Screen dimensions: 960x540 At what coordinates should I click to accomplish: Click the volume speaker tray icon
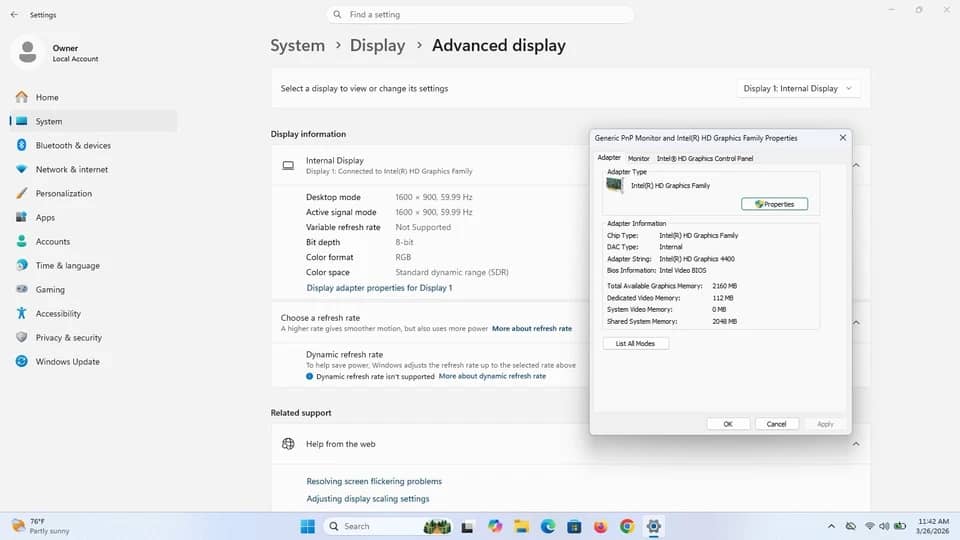pos(884,526)
